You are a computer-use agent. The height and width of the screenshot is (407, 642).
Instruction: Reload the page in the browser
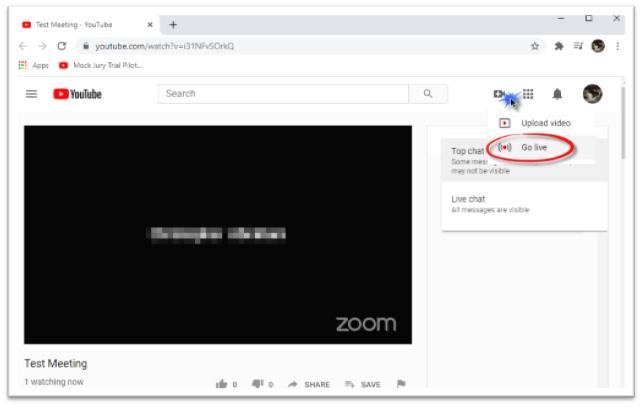pos(61,46)
